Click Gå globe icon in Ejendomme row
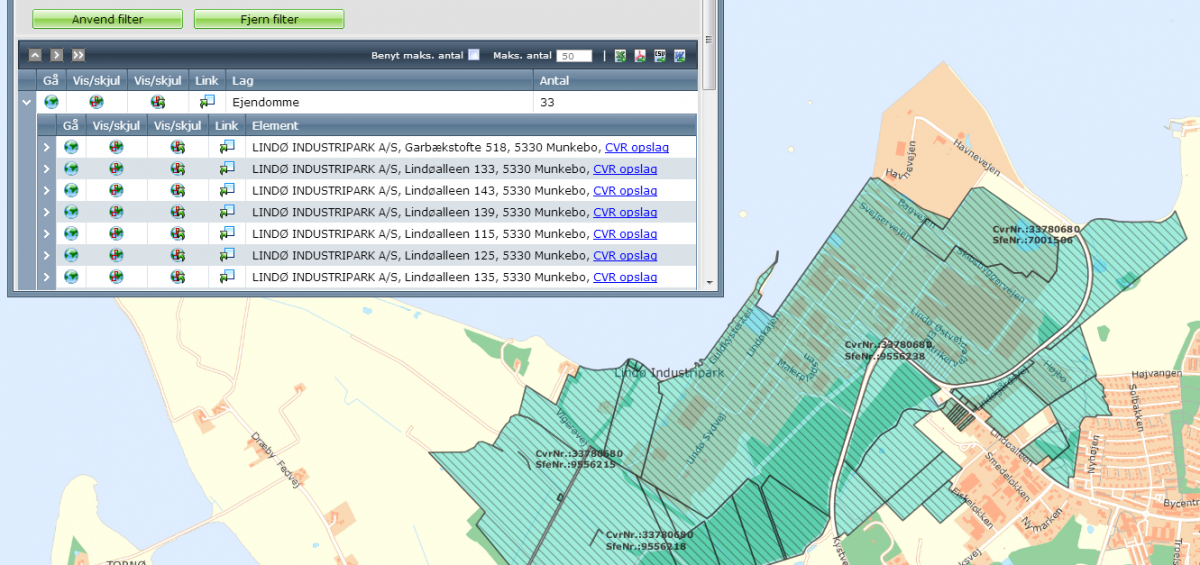Image resolution: width=1200 pixels, height=565 pixels. coord(51,102)
